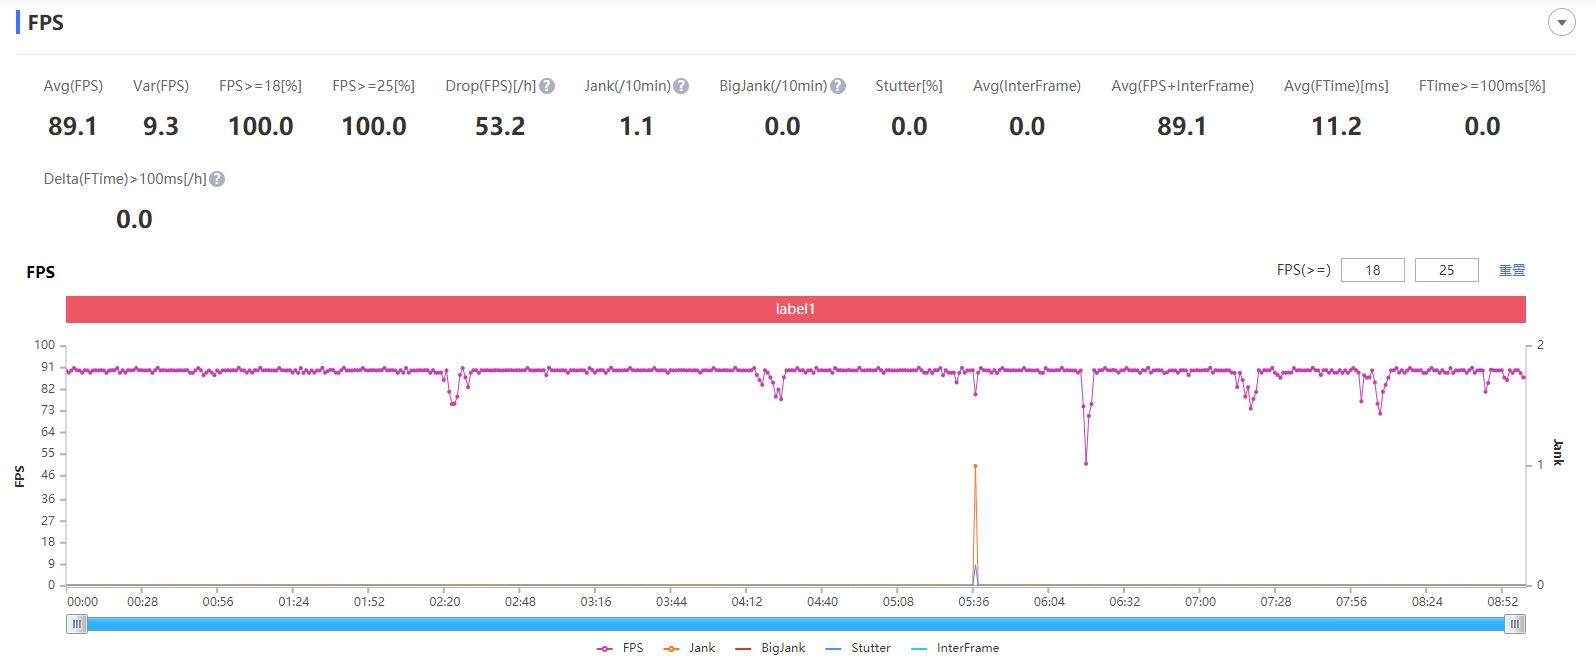Screen dimensions: 1596x658
Task: Click the FPS threshold field showing 25
Action: click(x=1447, y=270)
